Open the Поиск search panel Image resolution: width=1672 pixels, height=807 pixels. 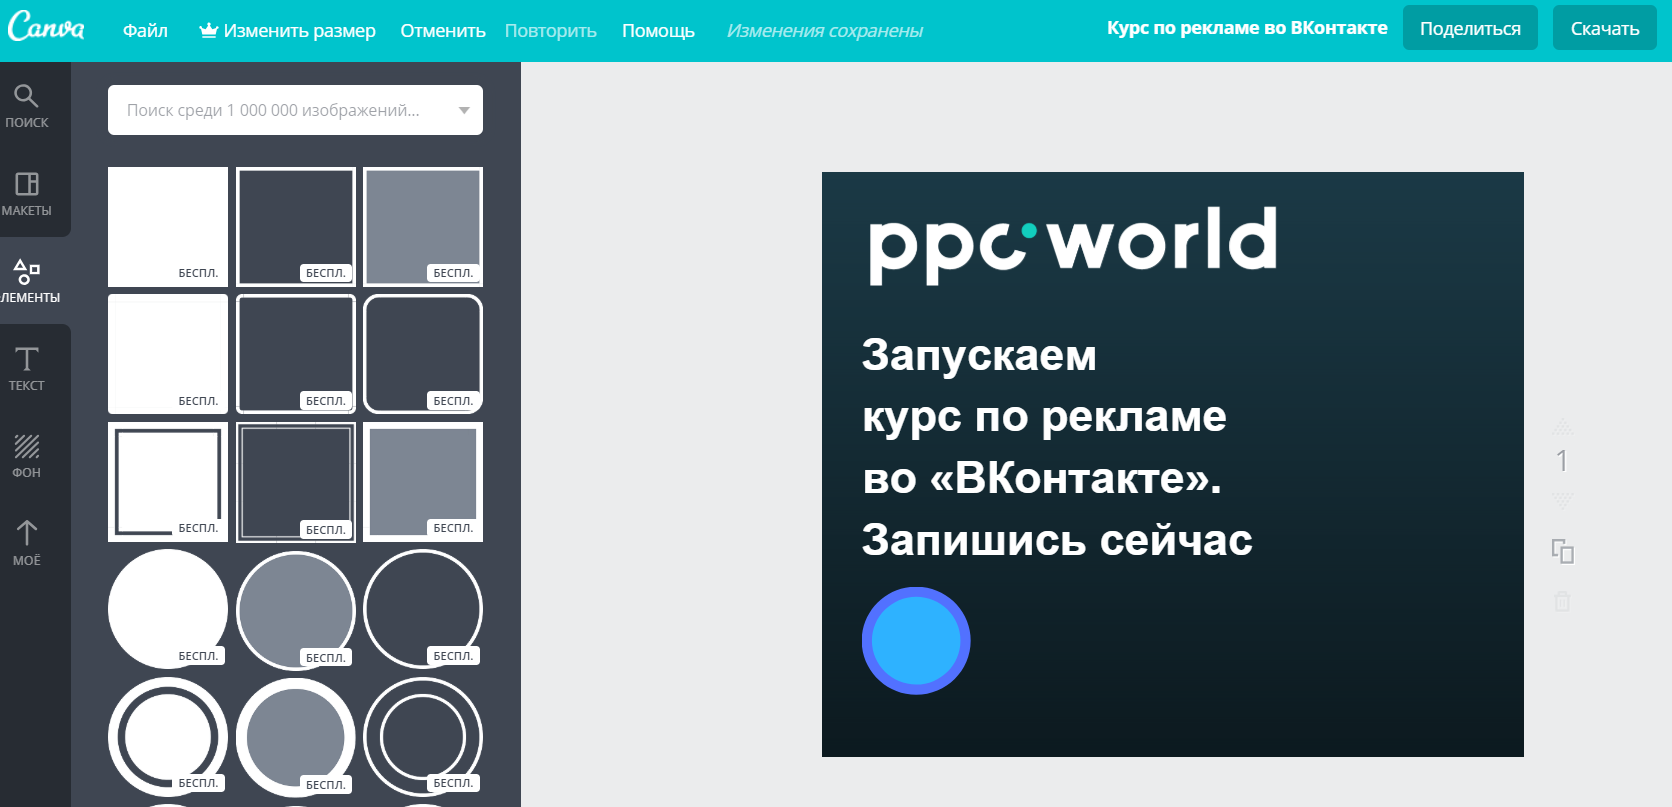[27, 106]
